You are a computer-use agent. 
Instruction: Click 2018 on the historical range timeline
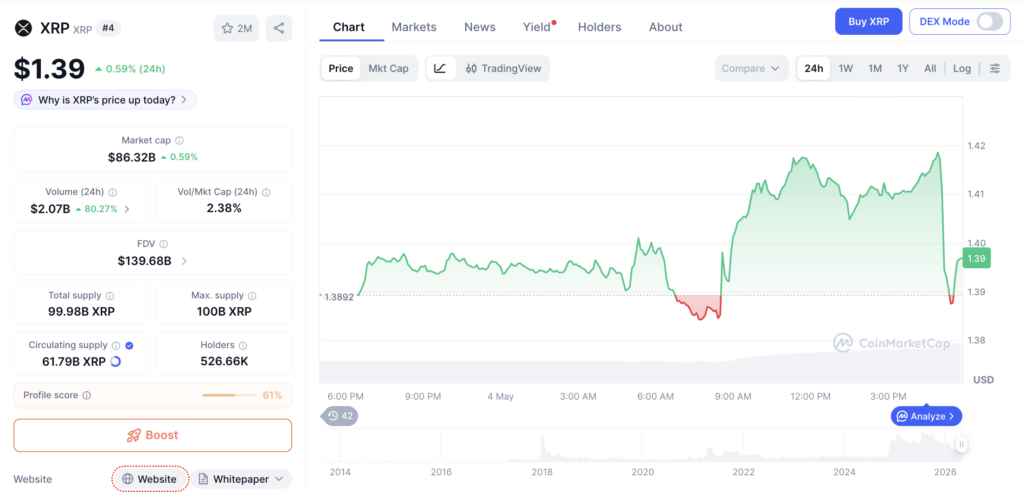(542, 472)
